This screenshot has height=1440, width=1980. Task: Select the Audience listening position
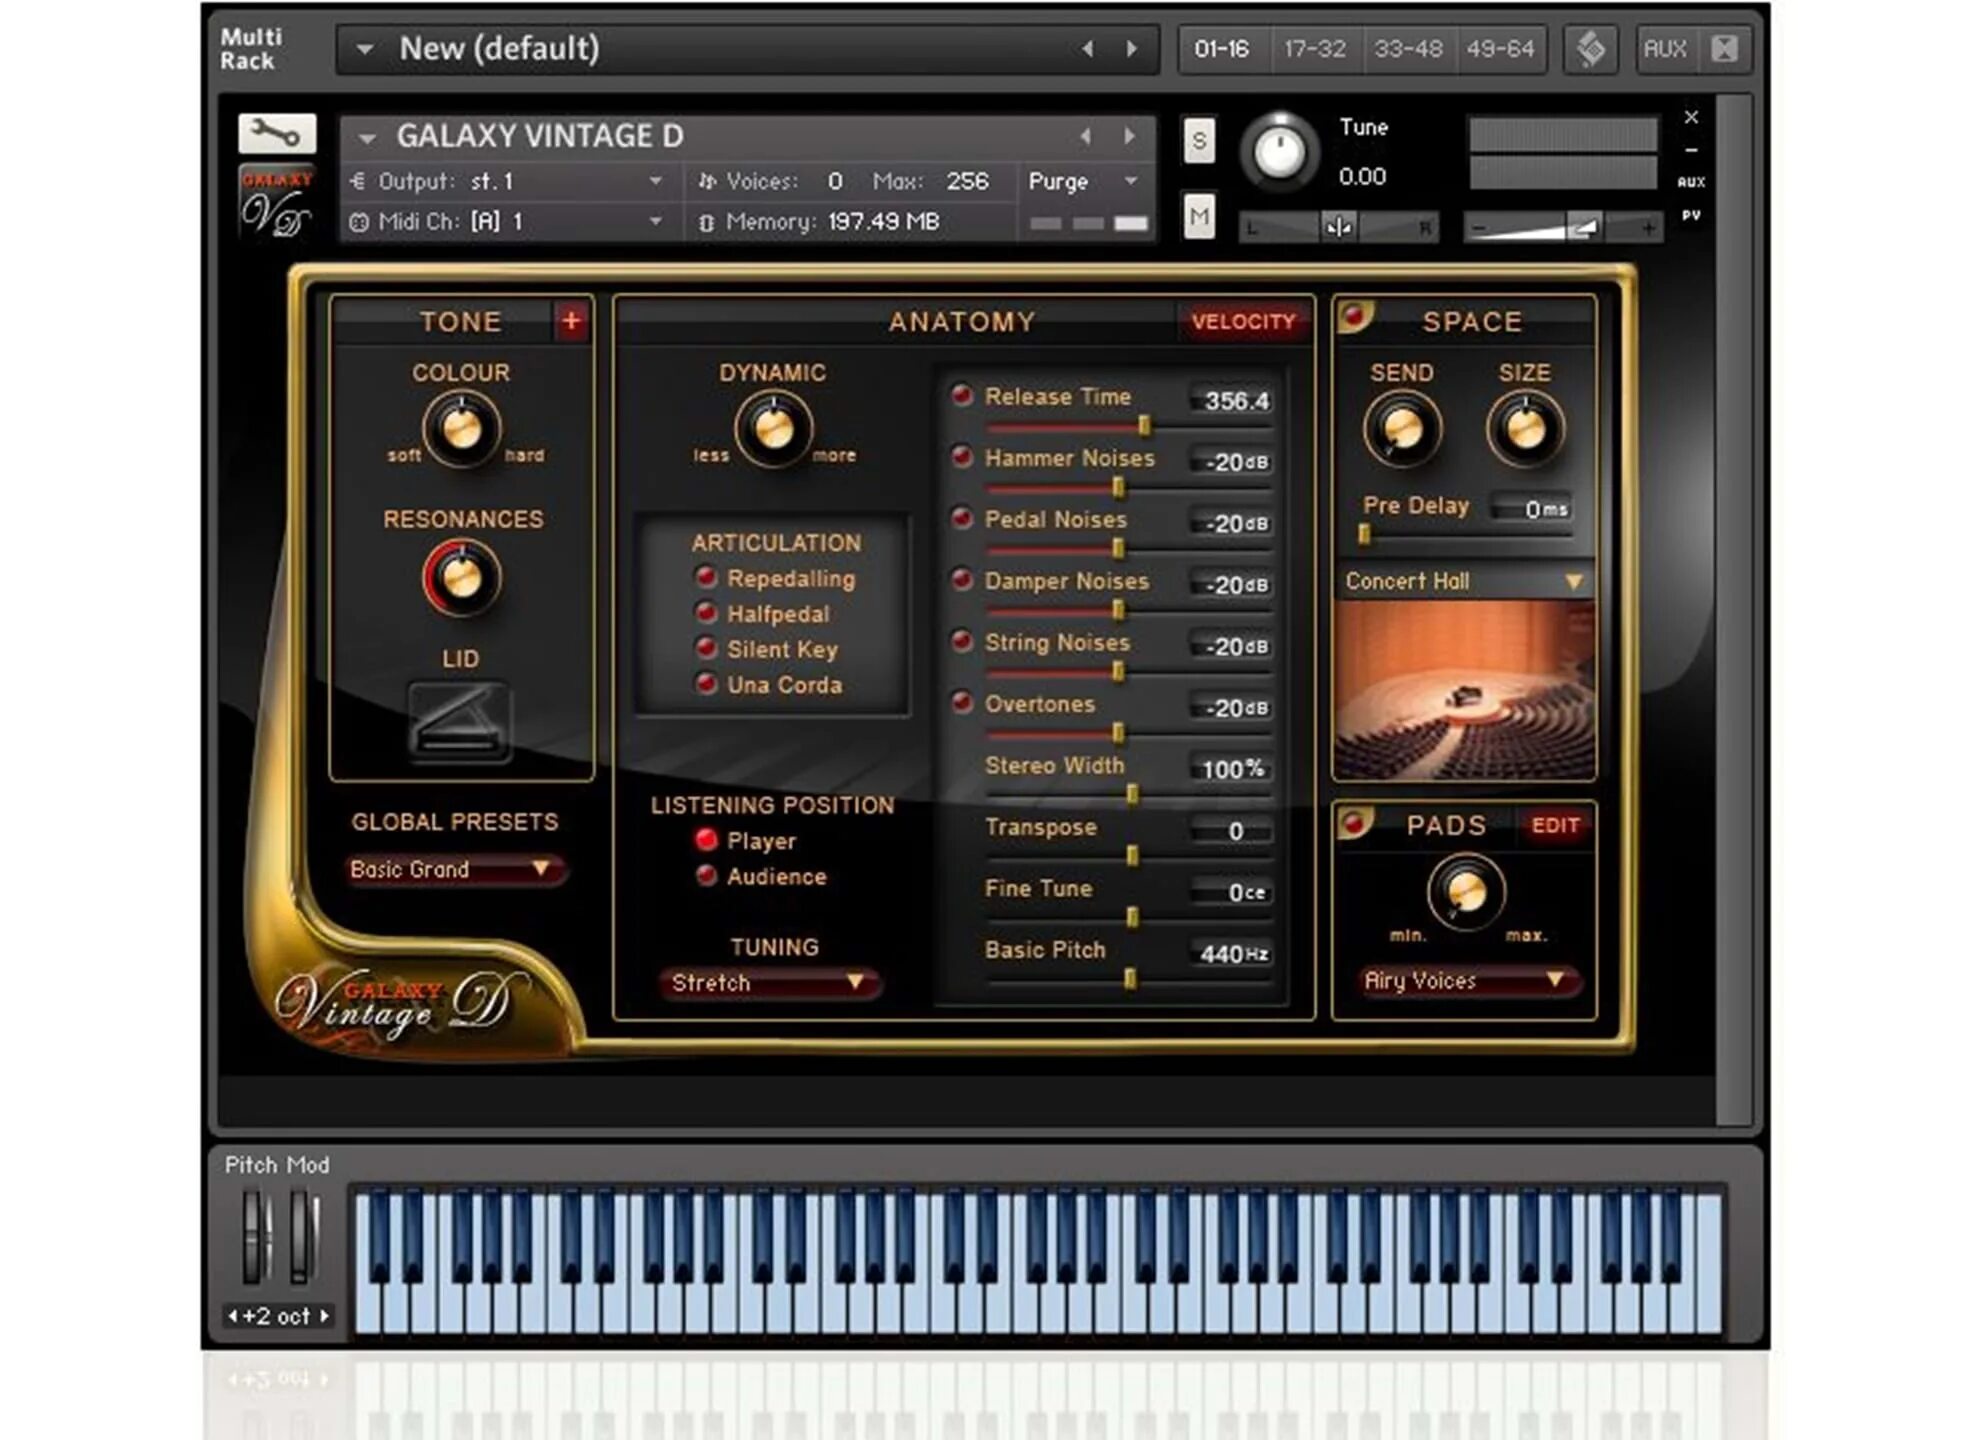point(706,876)
